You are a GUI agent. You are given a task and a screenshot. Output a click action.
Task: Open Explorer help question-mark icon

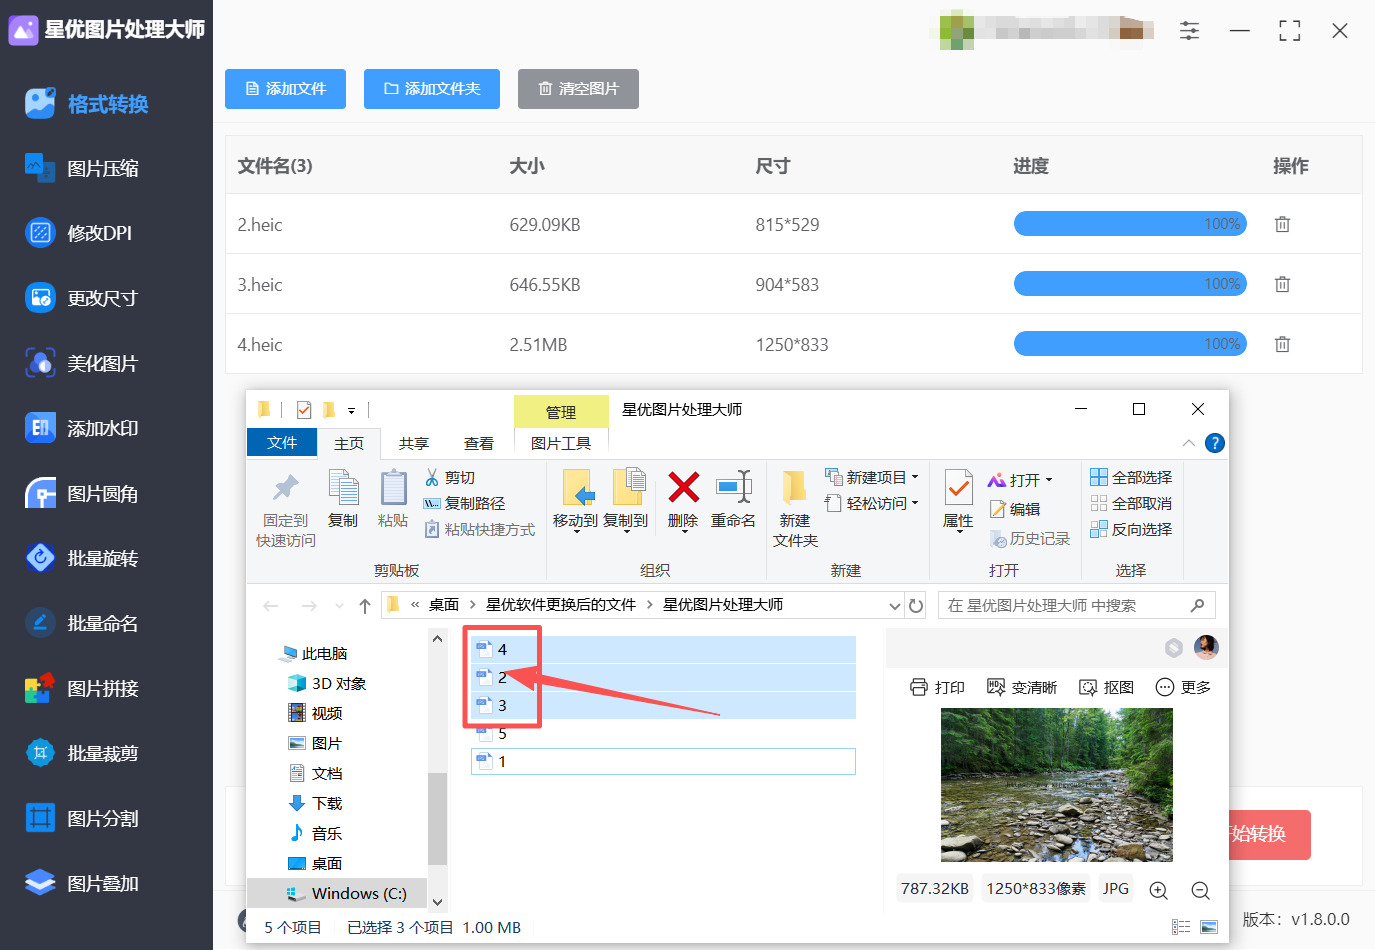tap(1215, 443)
